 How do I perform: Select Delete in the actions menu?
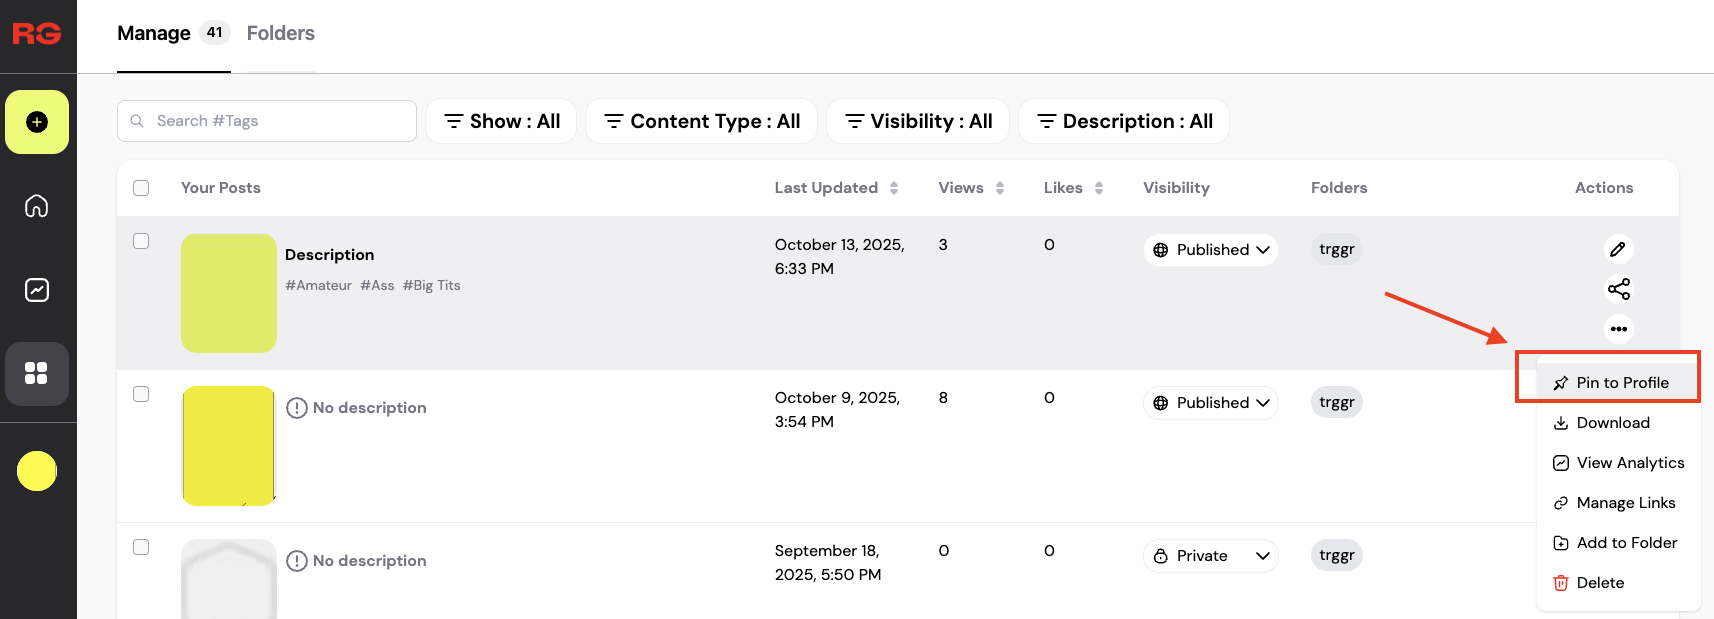(1599, 583)
